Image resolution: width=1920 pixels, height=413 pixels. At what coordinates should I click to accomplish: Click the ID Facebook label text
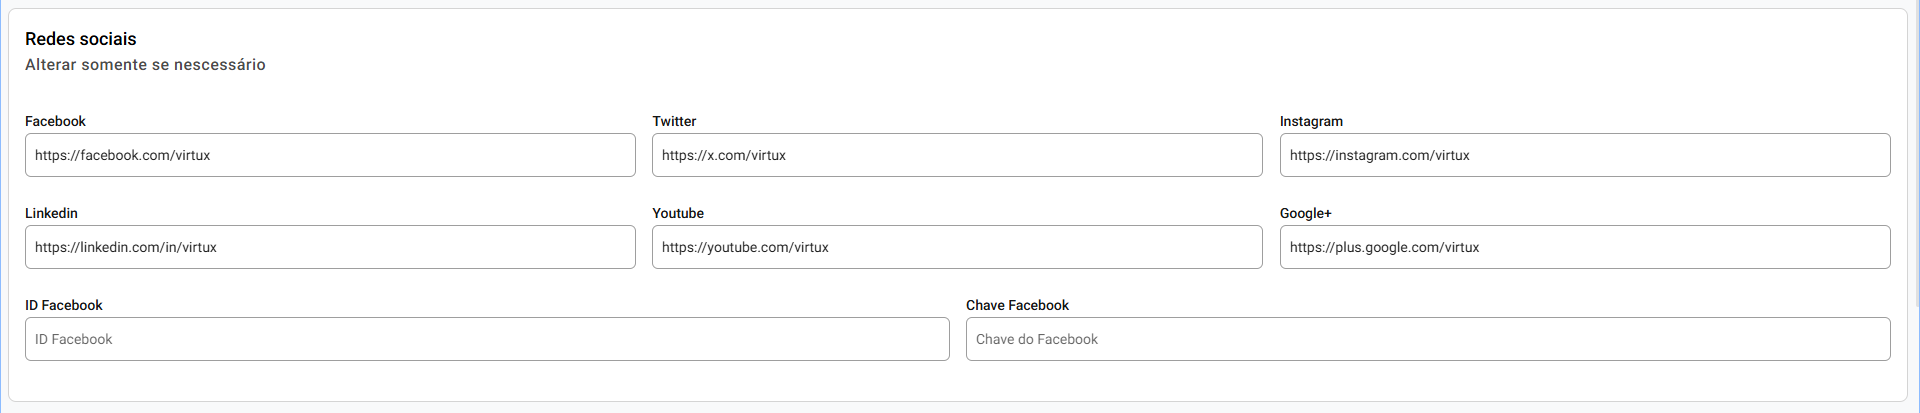coord(64,305)
